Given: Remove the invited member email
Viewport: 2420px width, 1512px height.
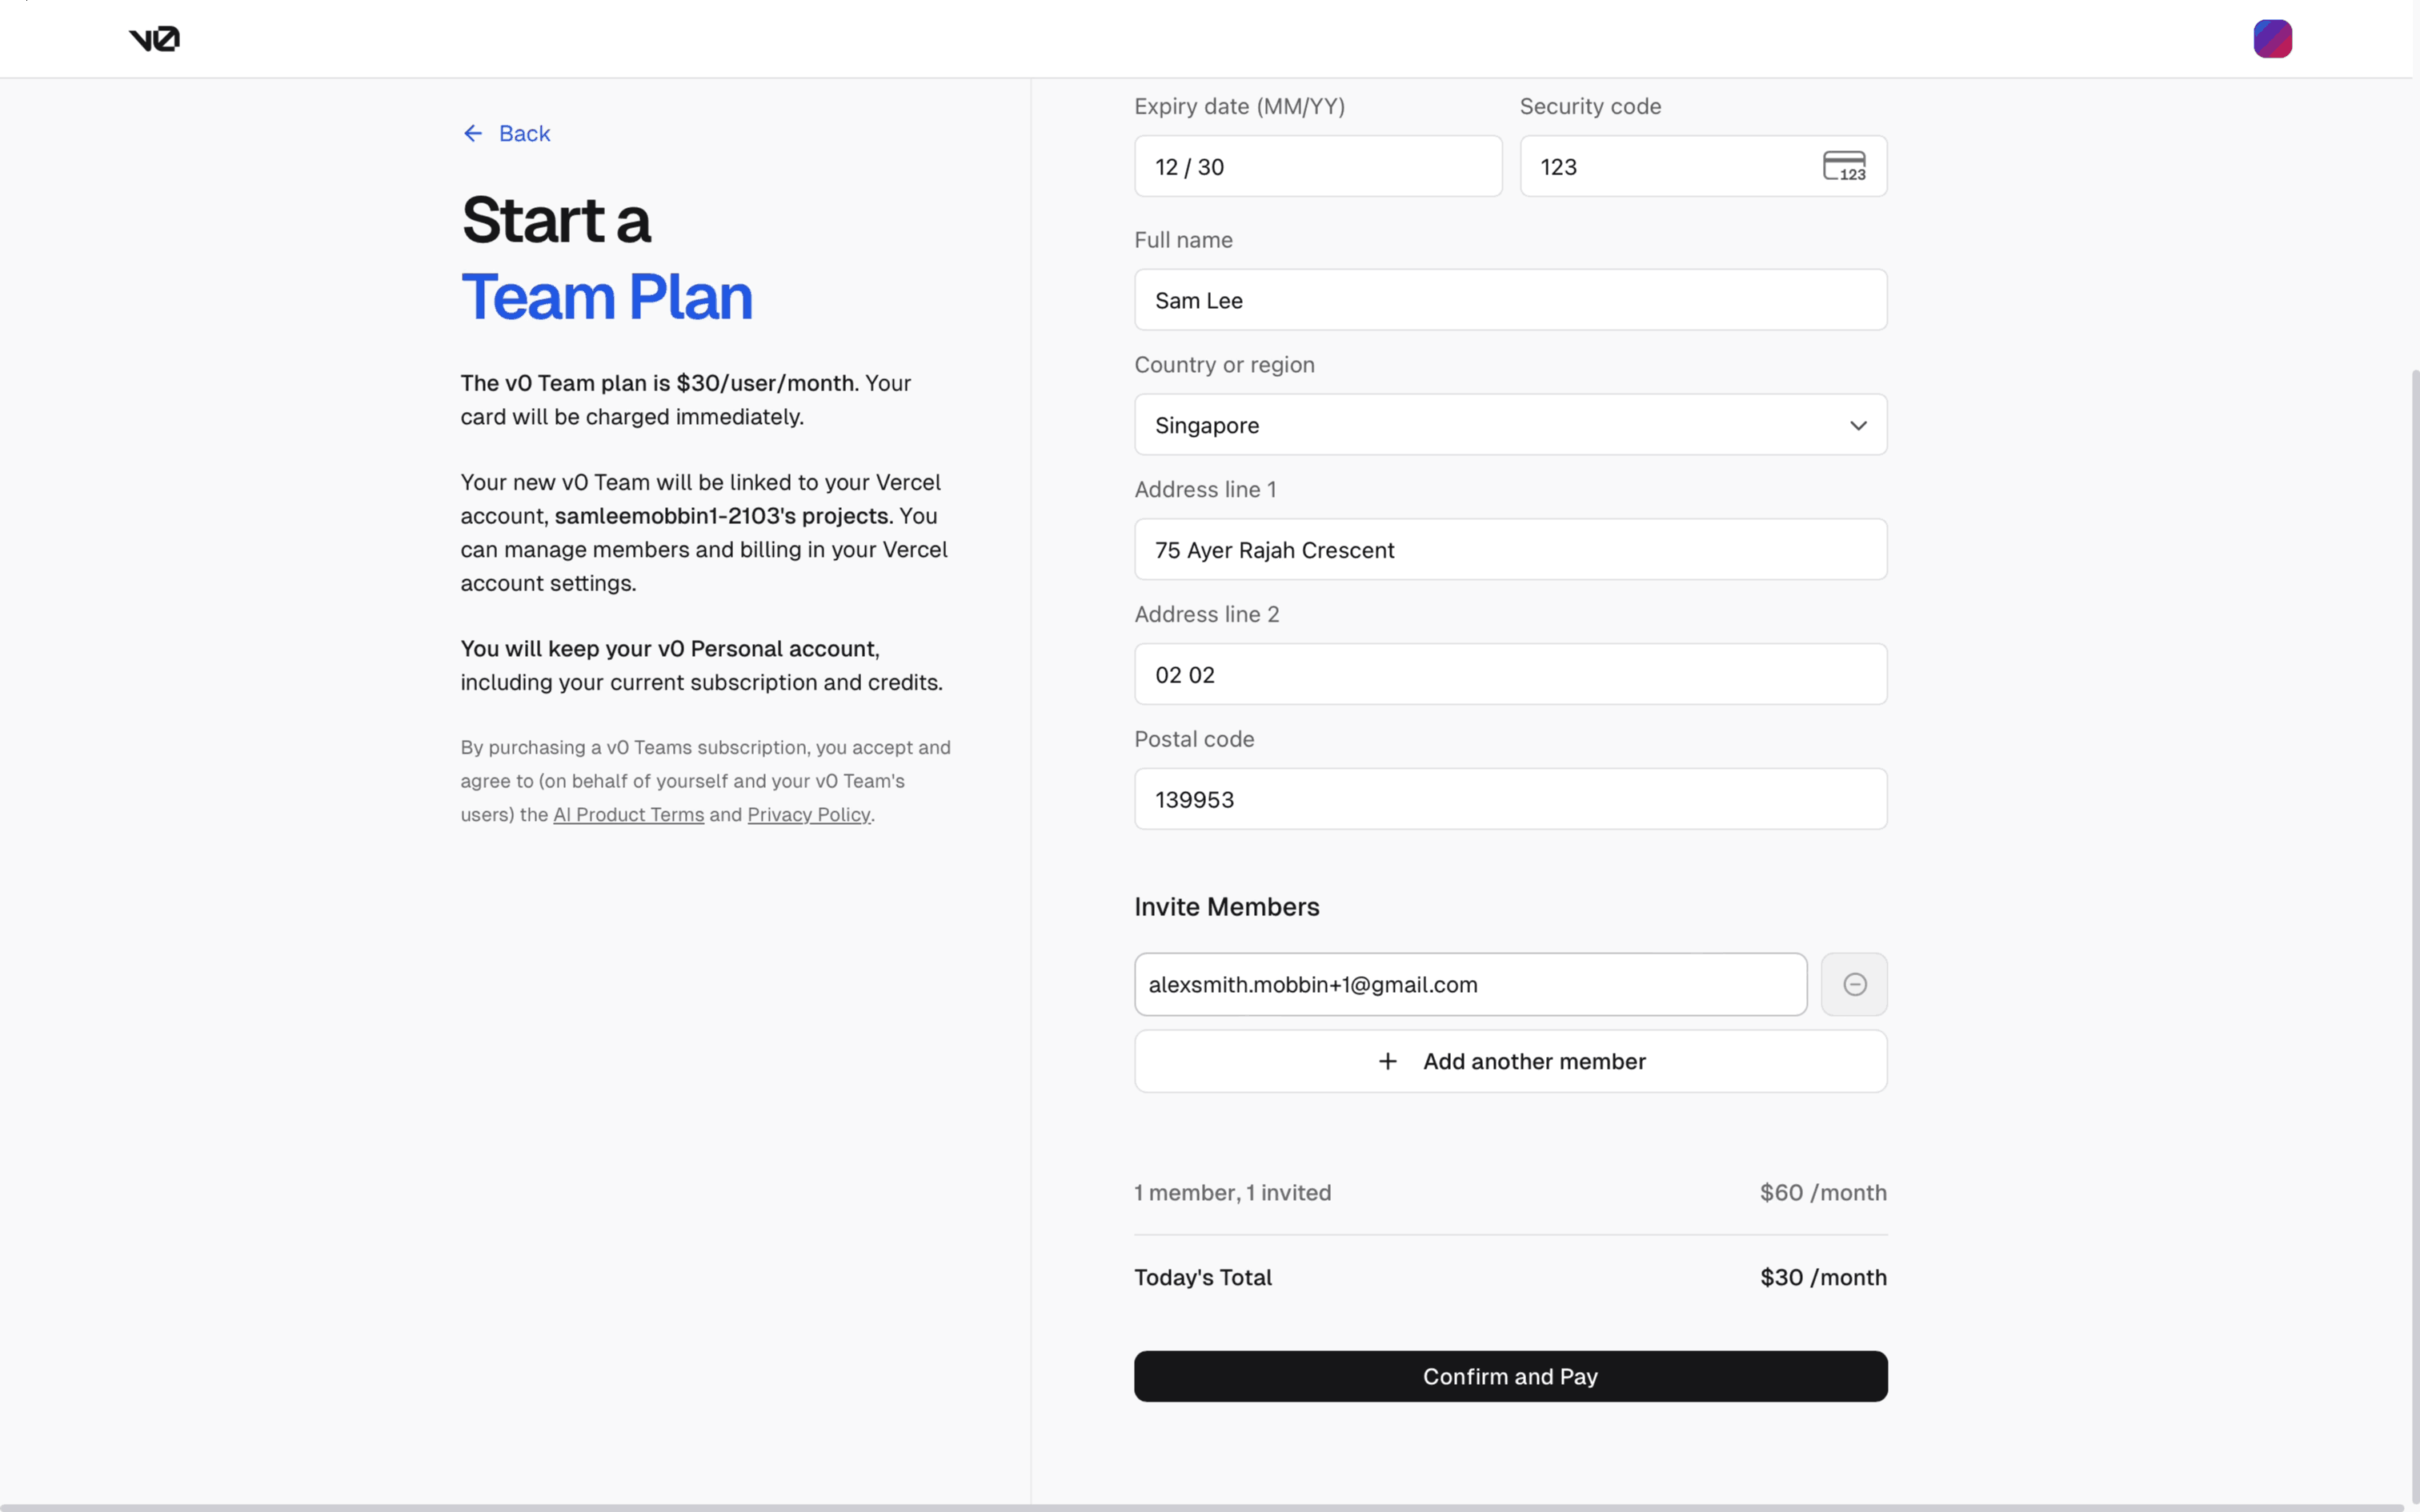Looking at the screenshot, I should click(x=1853, y=984).
